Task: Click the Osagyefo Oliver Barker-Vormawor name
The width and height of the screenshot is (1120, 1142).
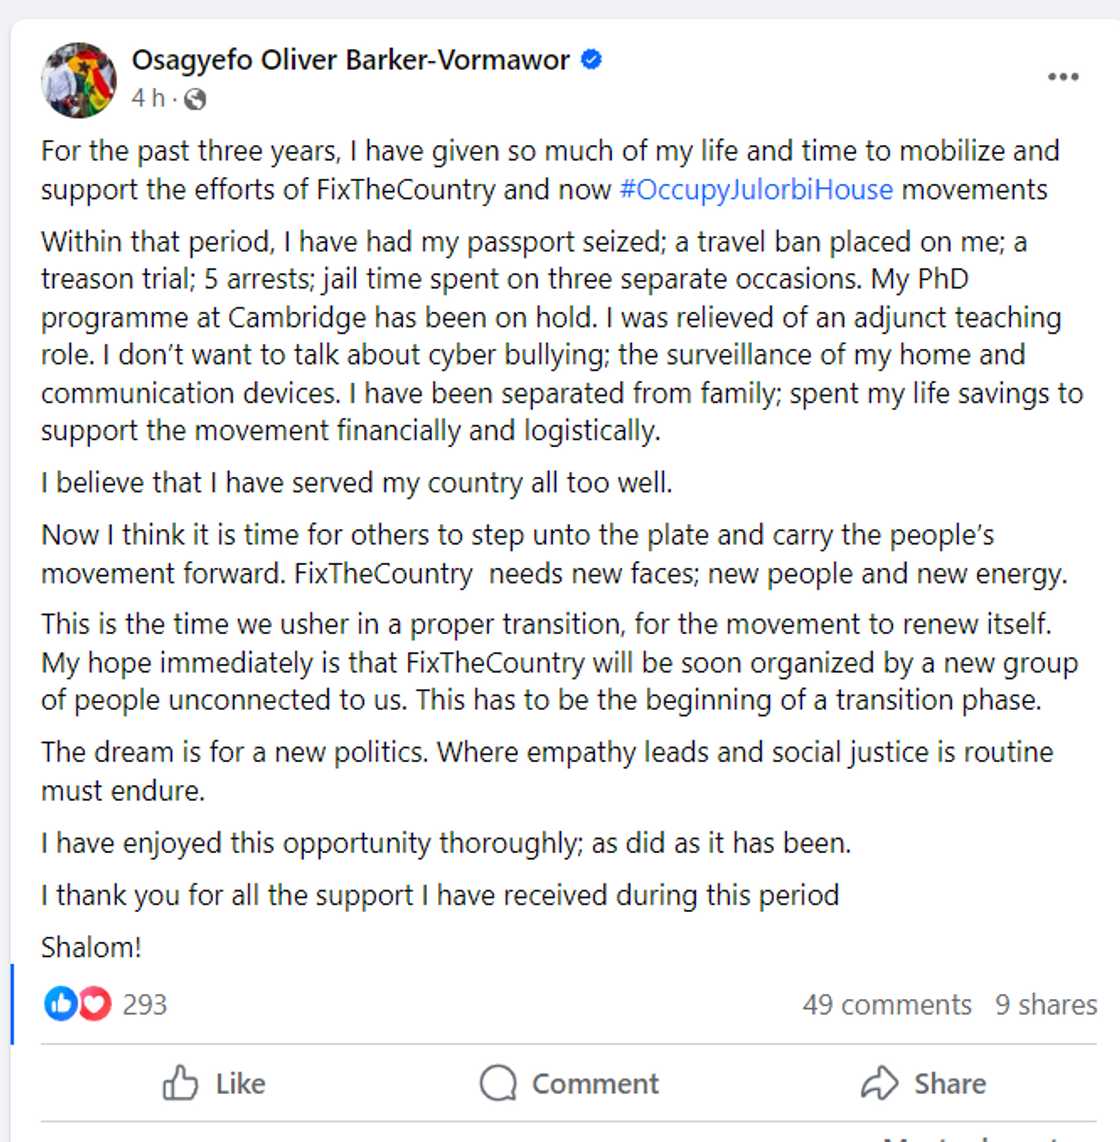Action: click(x=350, y=60)
